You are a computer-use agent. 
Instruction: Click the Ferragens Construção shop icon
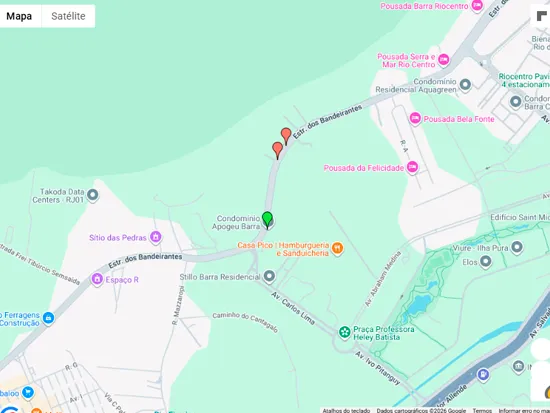coord(48,318)
